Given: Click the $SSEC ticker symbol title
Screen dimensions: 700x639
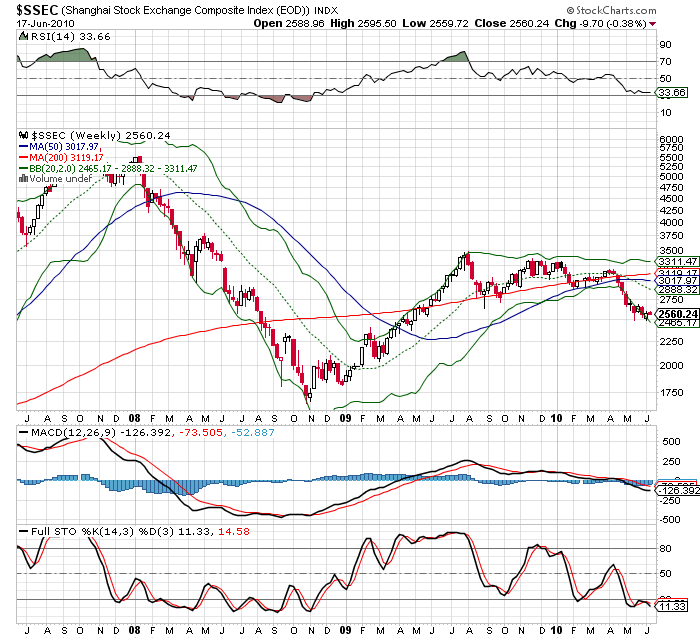Looking at the screenshot, I should click(37, 10).
